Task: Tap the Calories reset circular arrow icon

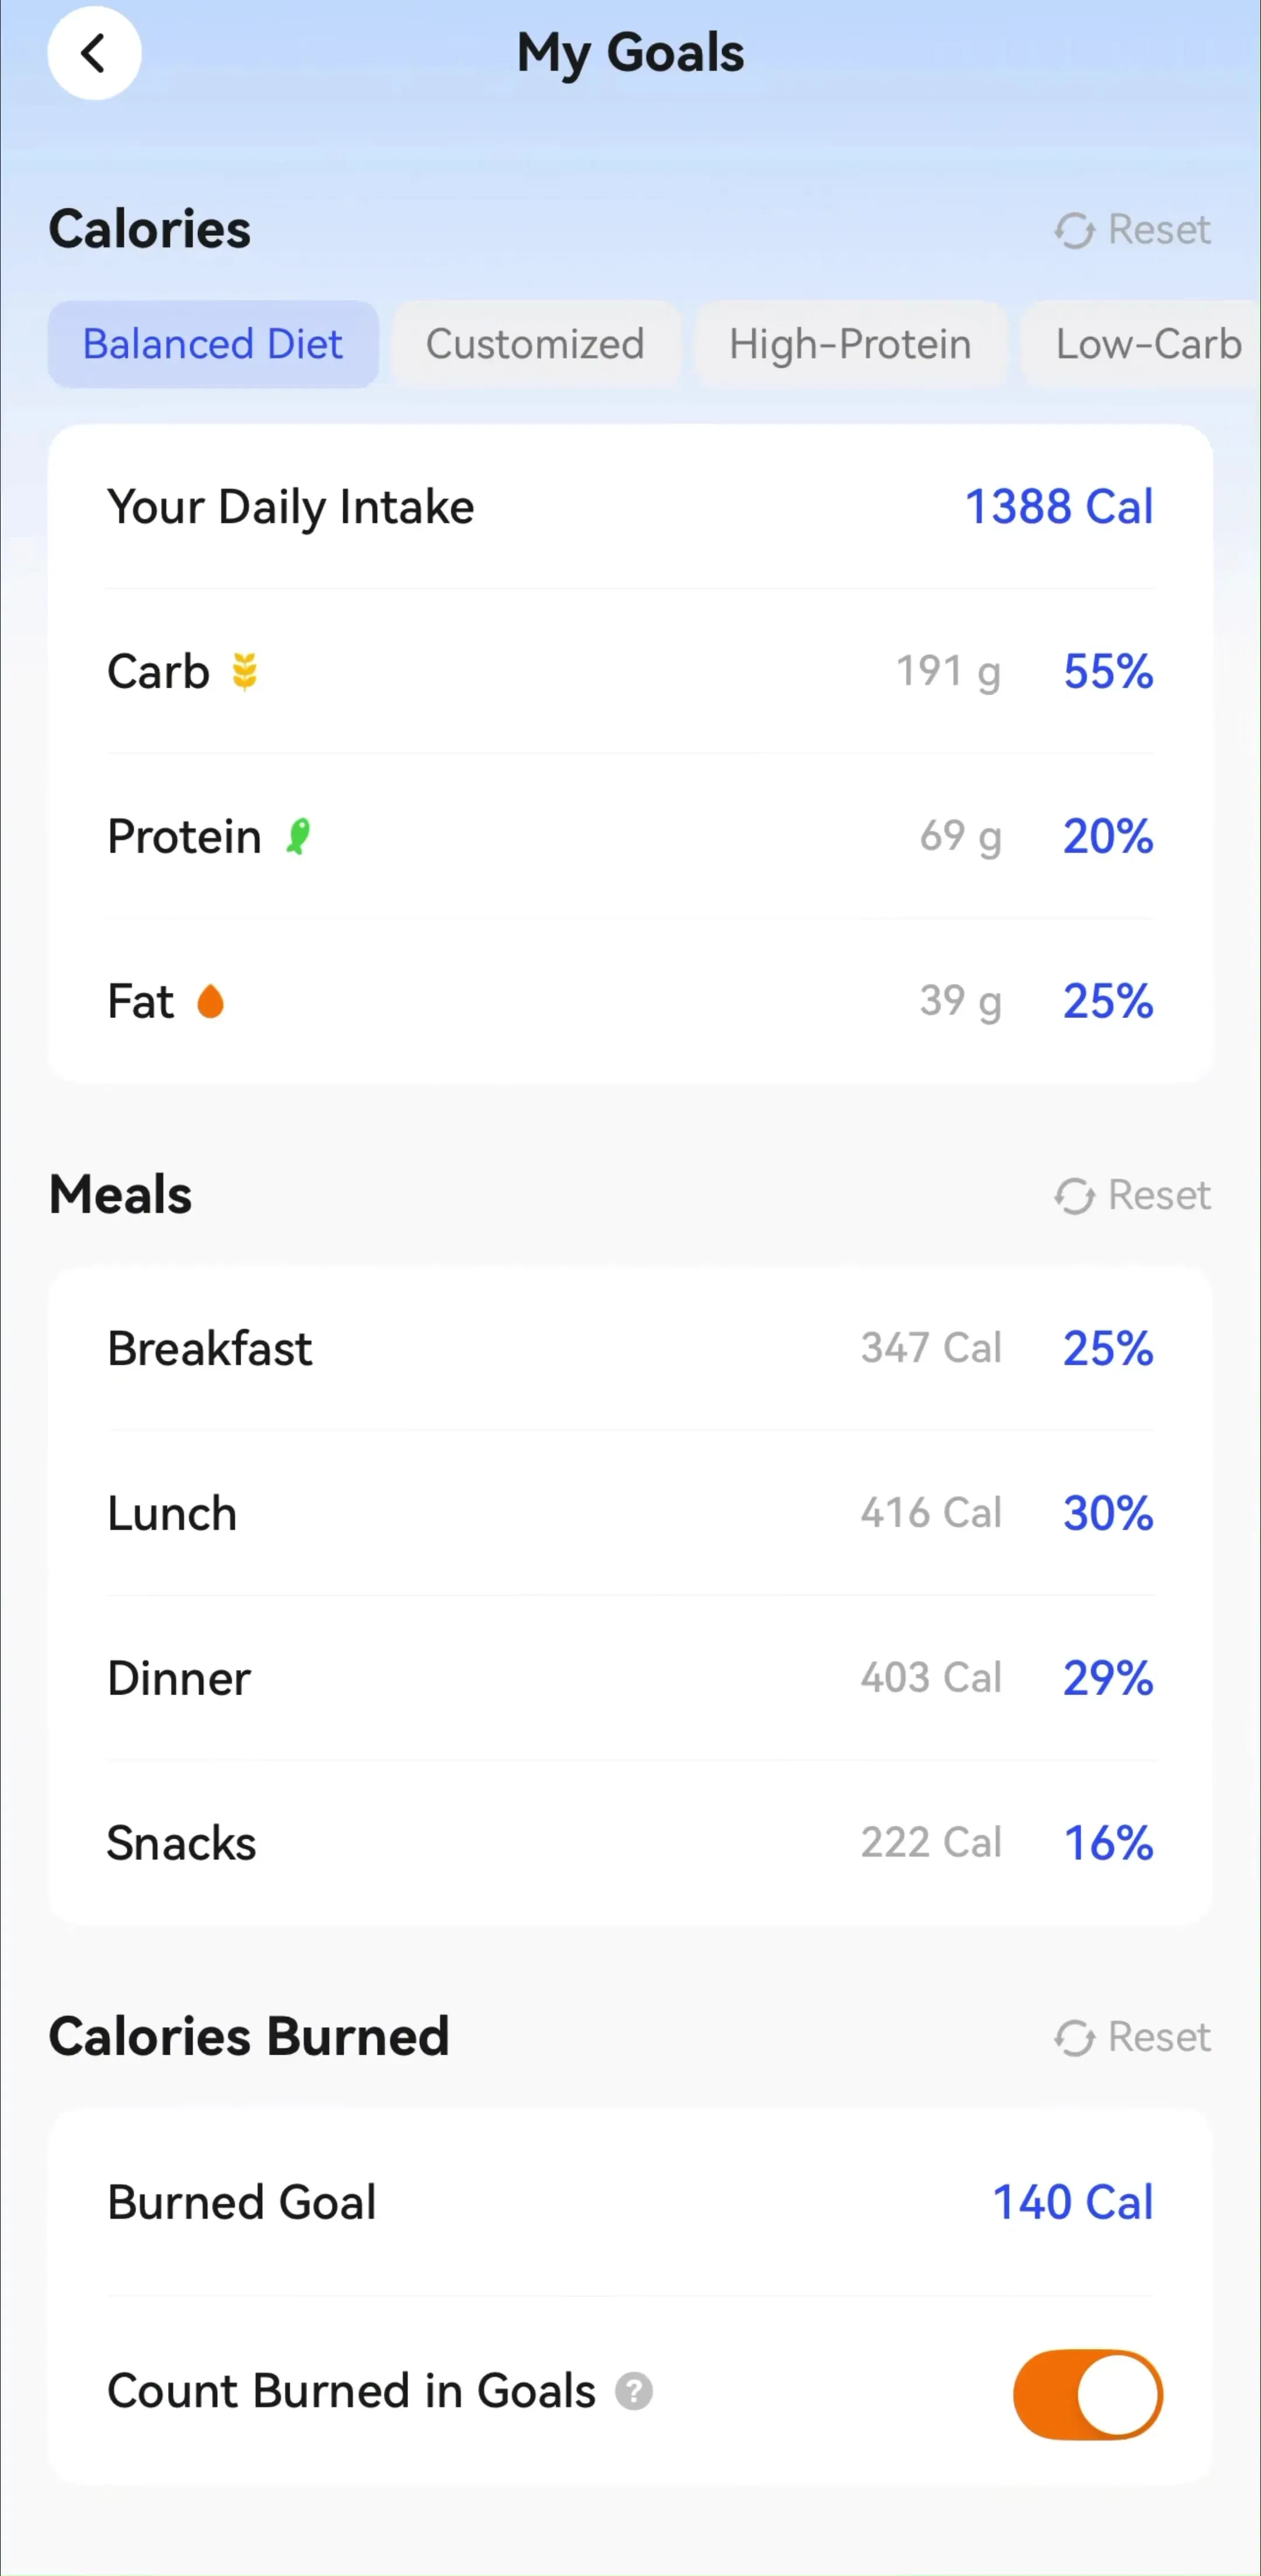Action: [1074, 231]
